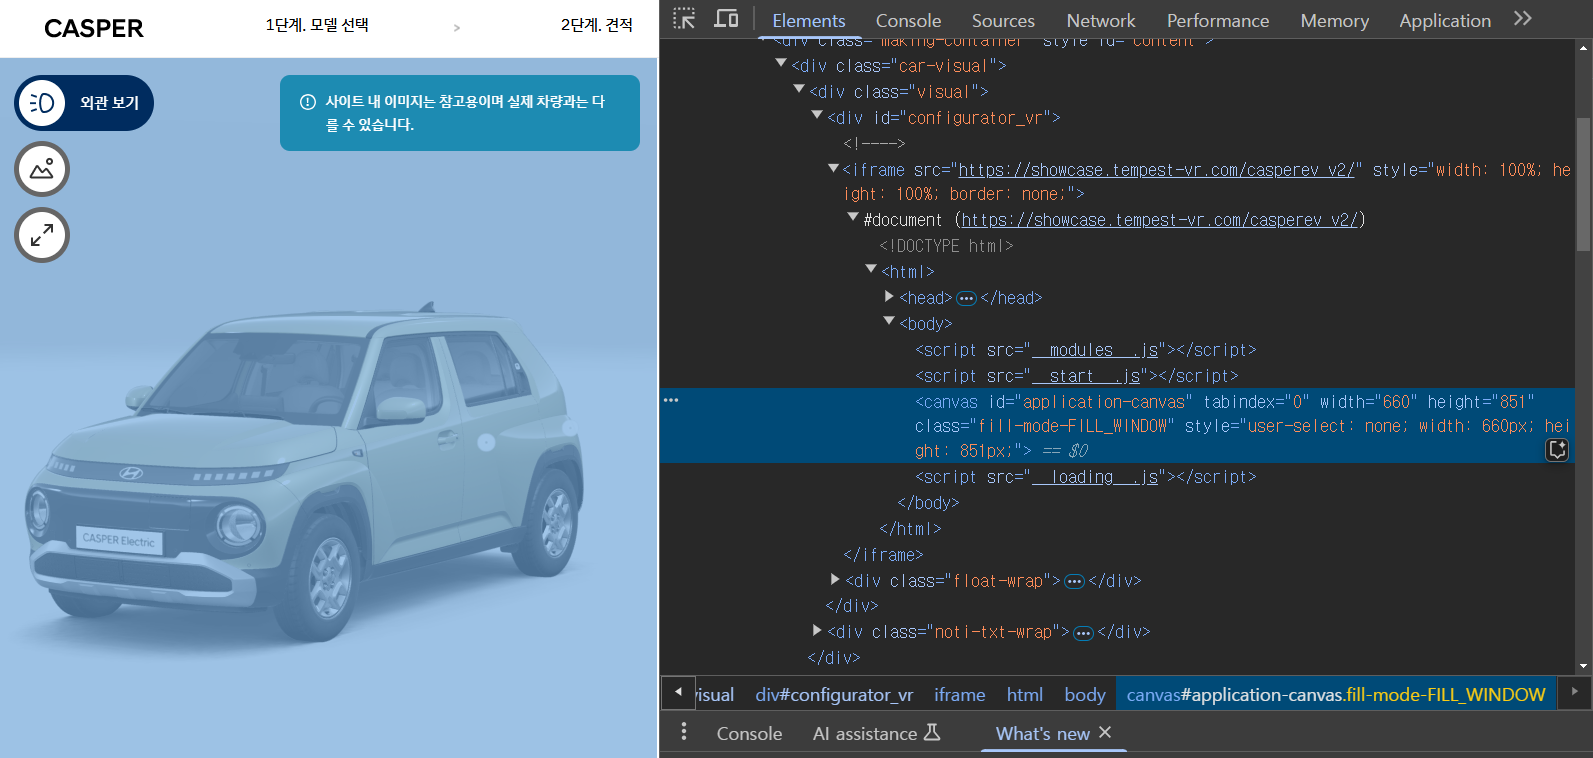Click the head node ellipsis badge
Viewport: 1593px width, 758px height.
(966, 298)
